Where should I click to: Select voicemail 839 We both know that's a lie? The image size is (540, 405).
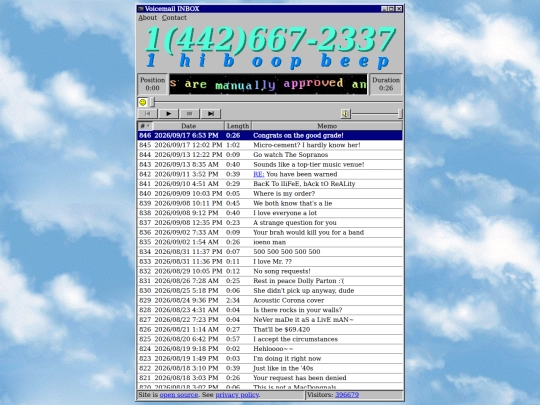click(x=270, y=203)
